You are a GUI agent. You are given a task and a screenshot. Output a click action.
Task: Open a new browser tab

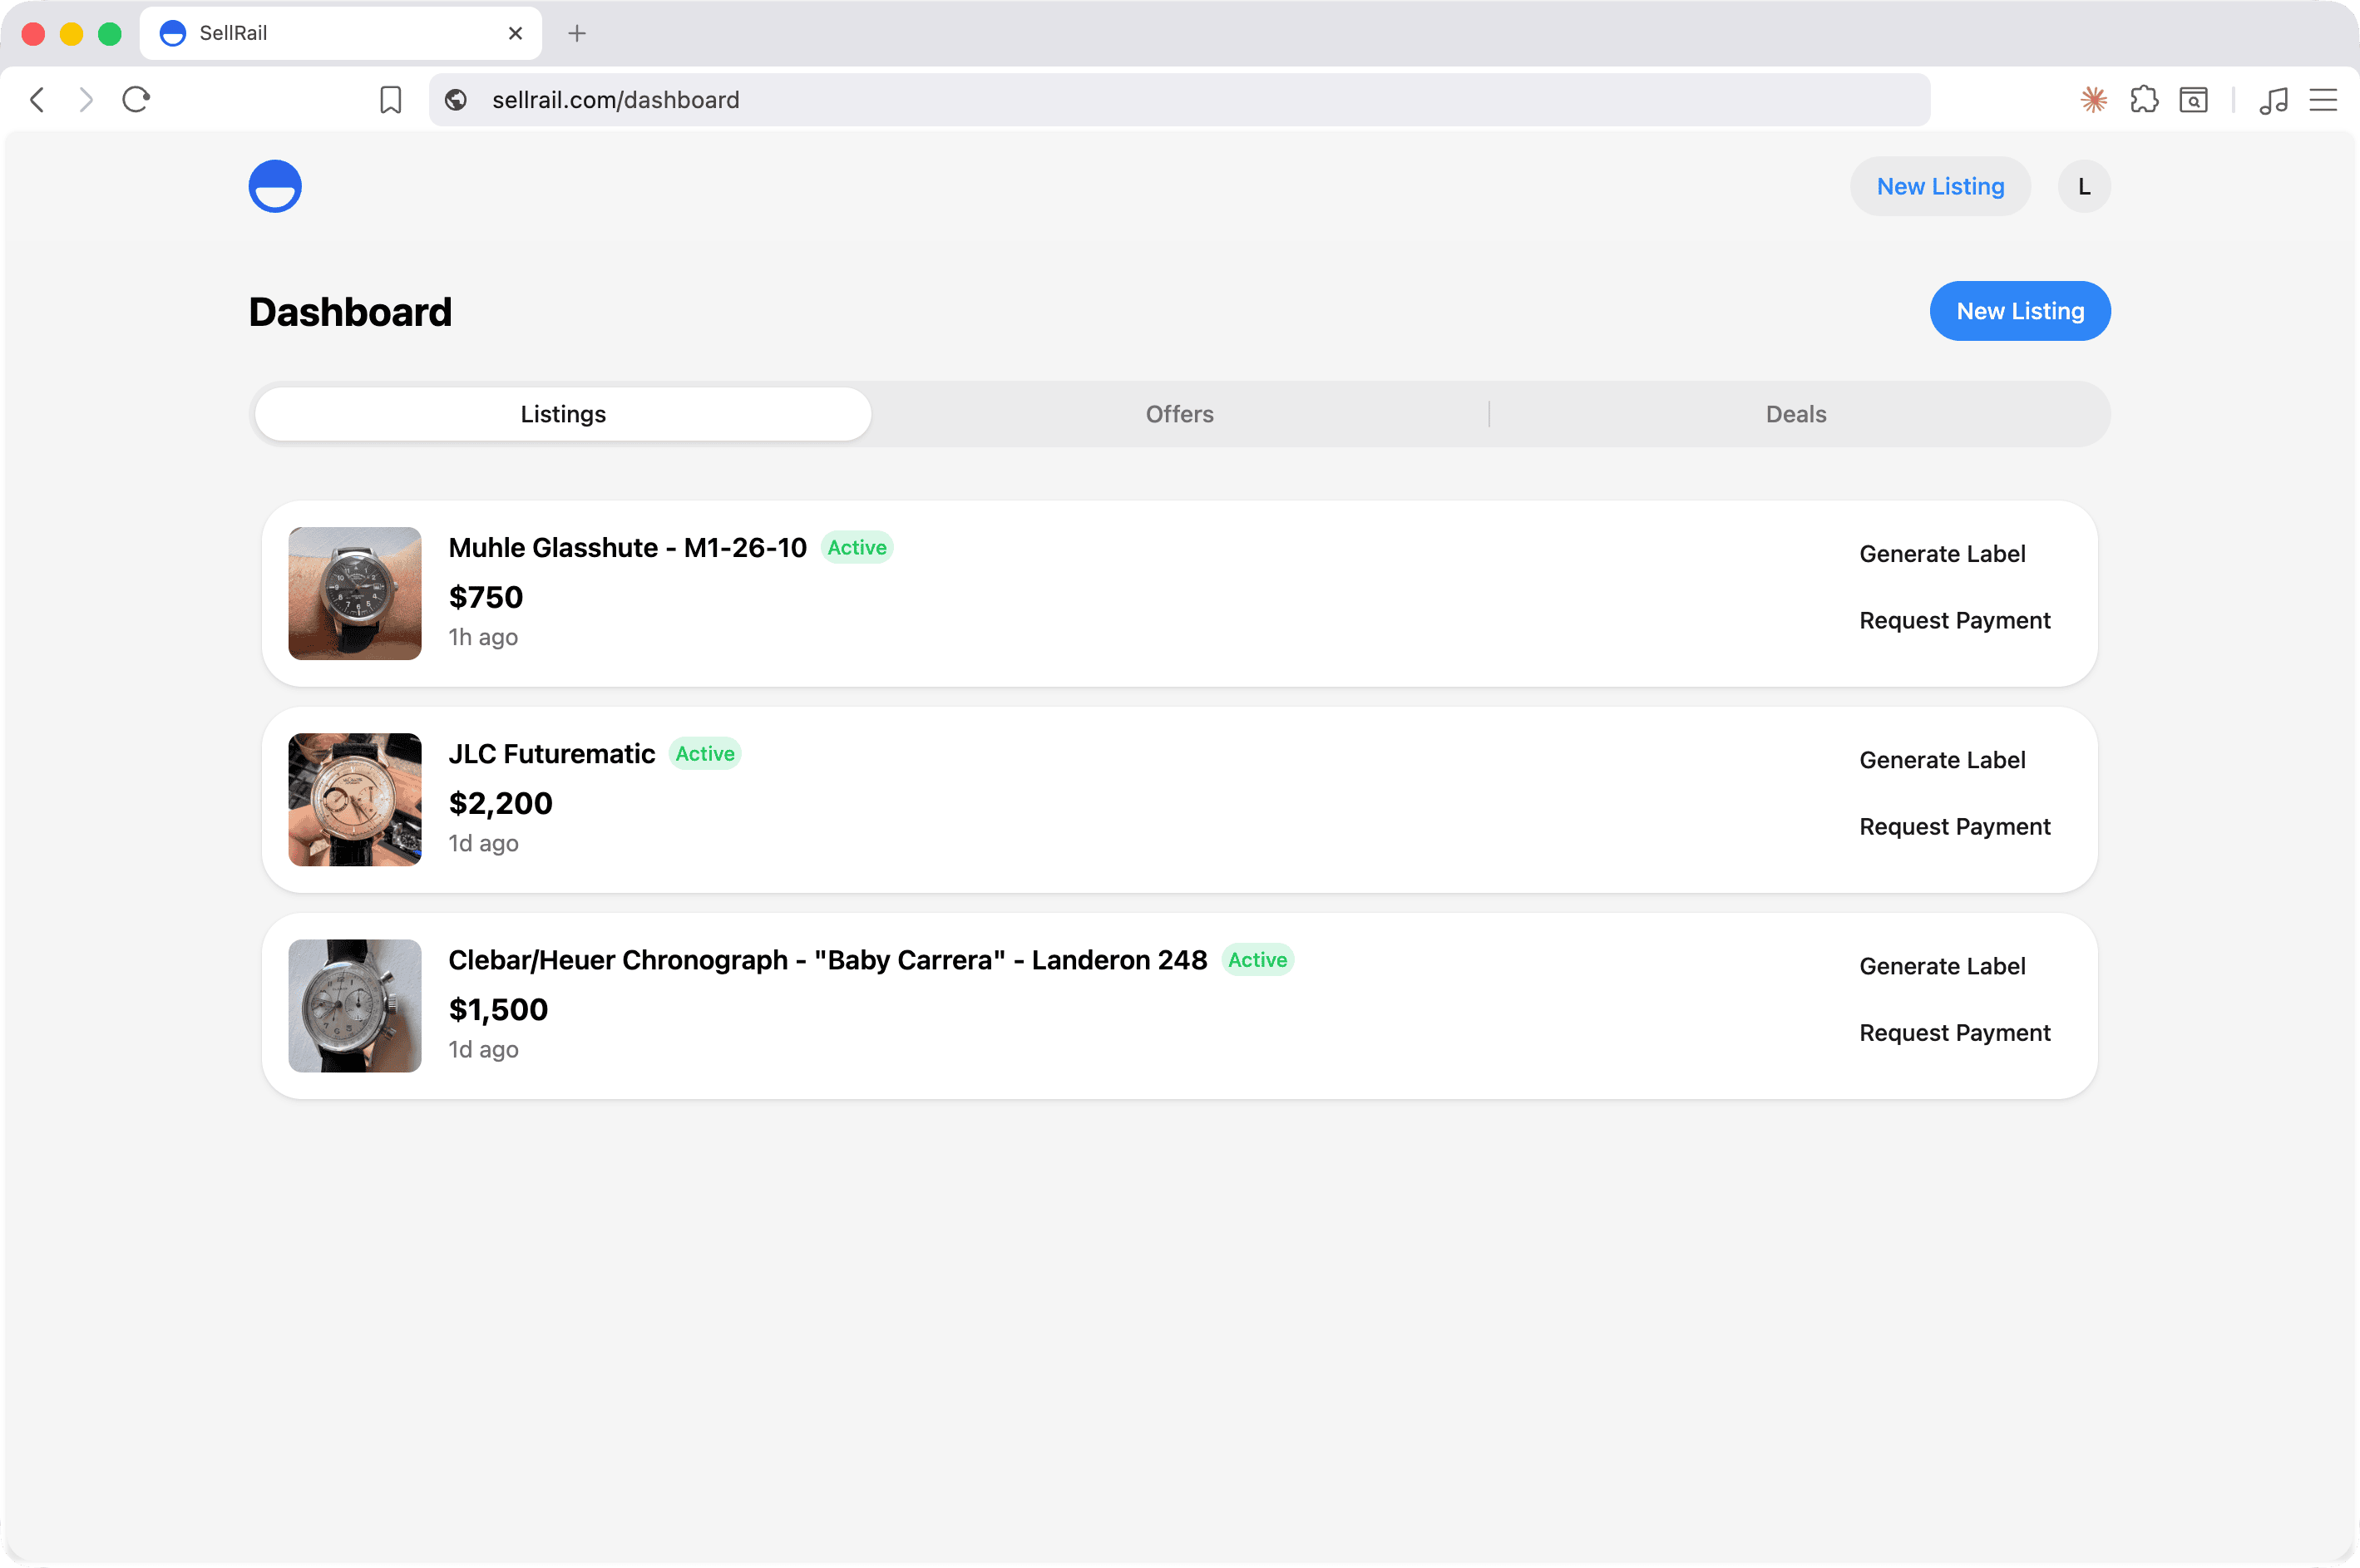(x=577, y=34)
